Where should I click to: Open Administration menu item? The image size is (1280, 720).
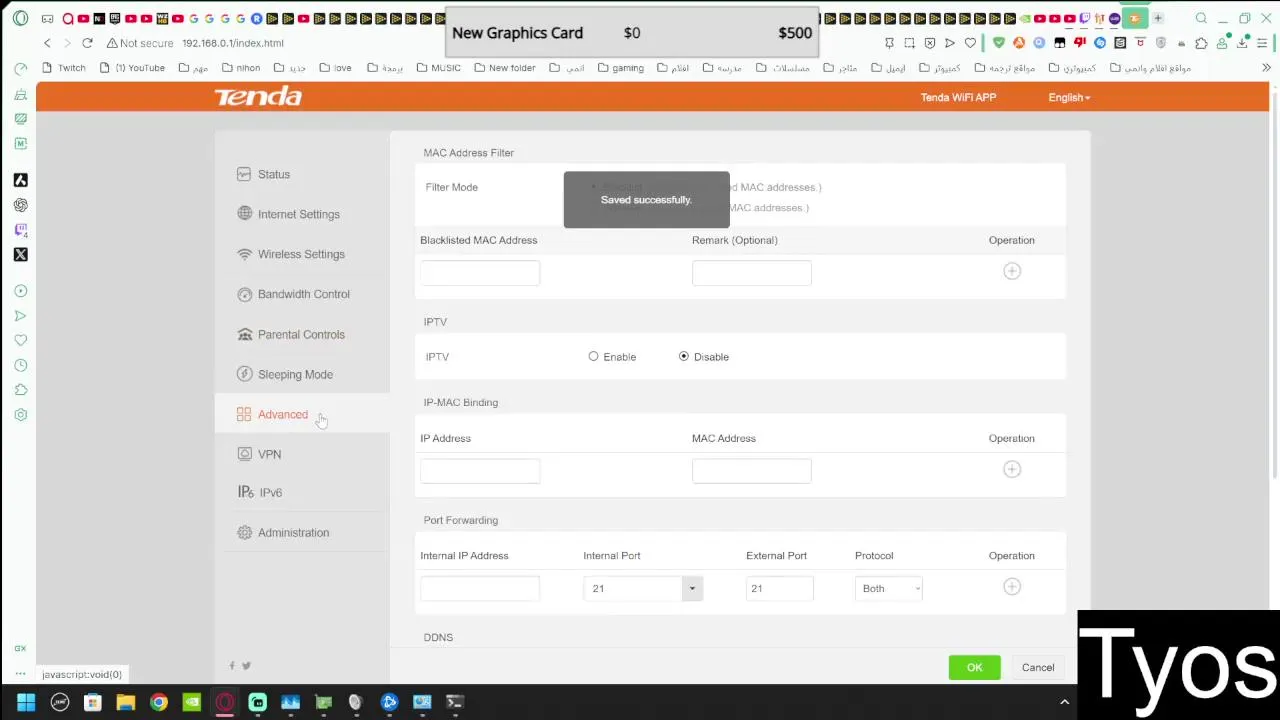click(293, 532)
